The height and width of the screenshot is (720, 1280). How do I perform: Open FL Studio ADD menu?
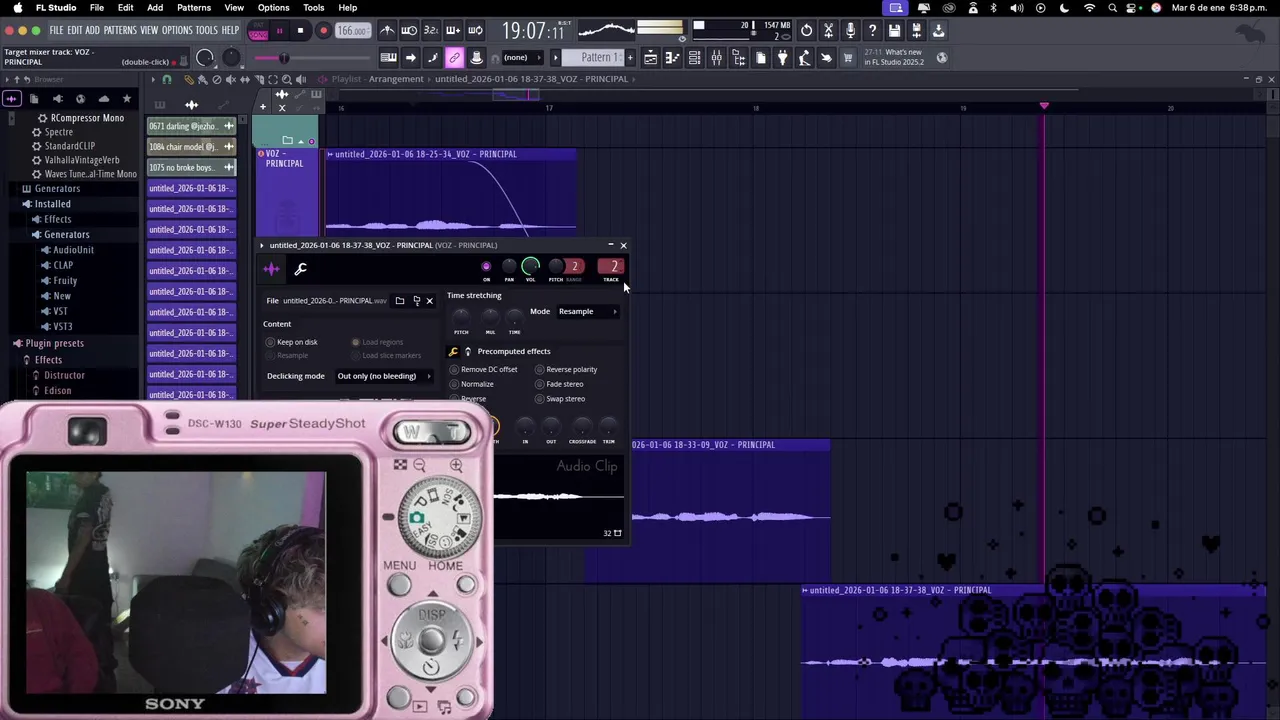click(x=92, y=30)
